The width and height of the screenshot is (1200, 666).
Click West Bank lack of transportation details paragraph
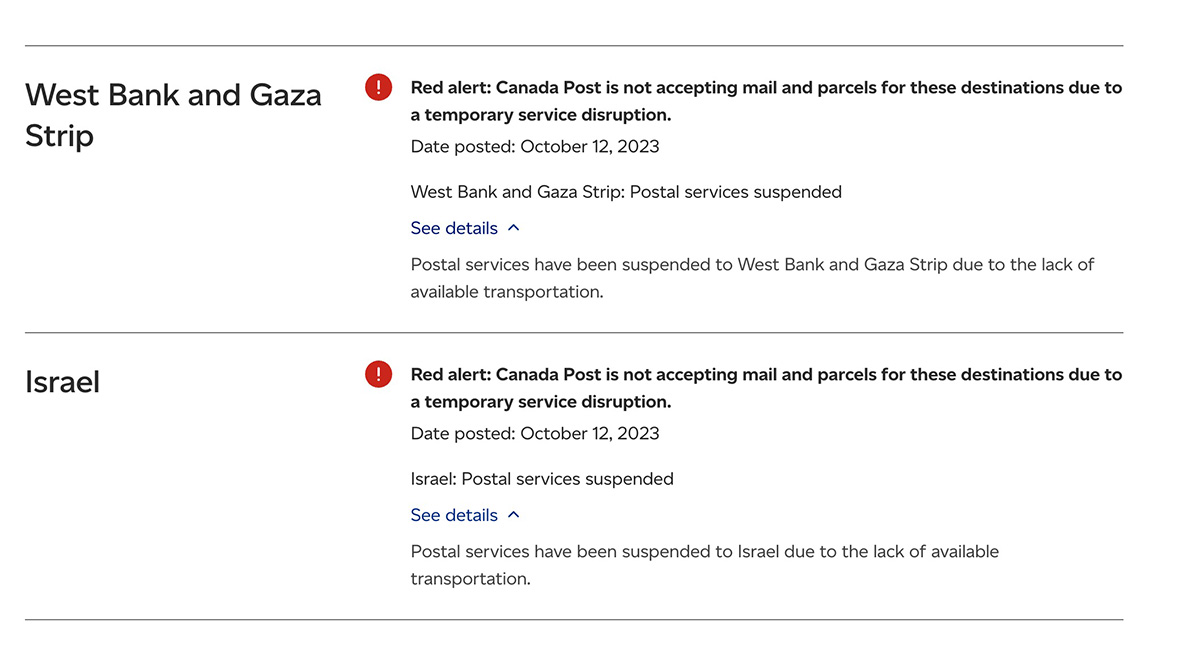click(752, 278)
